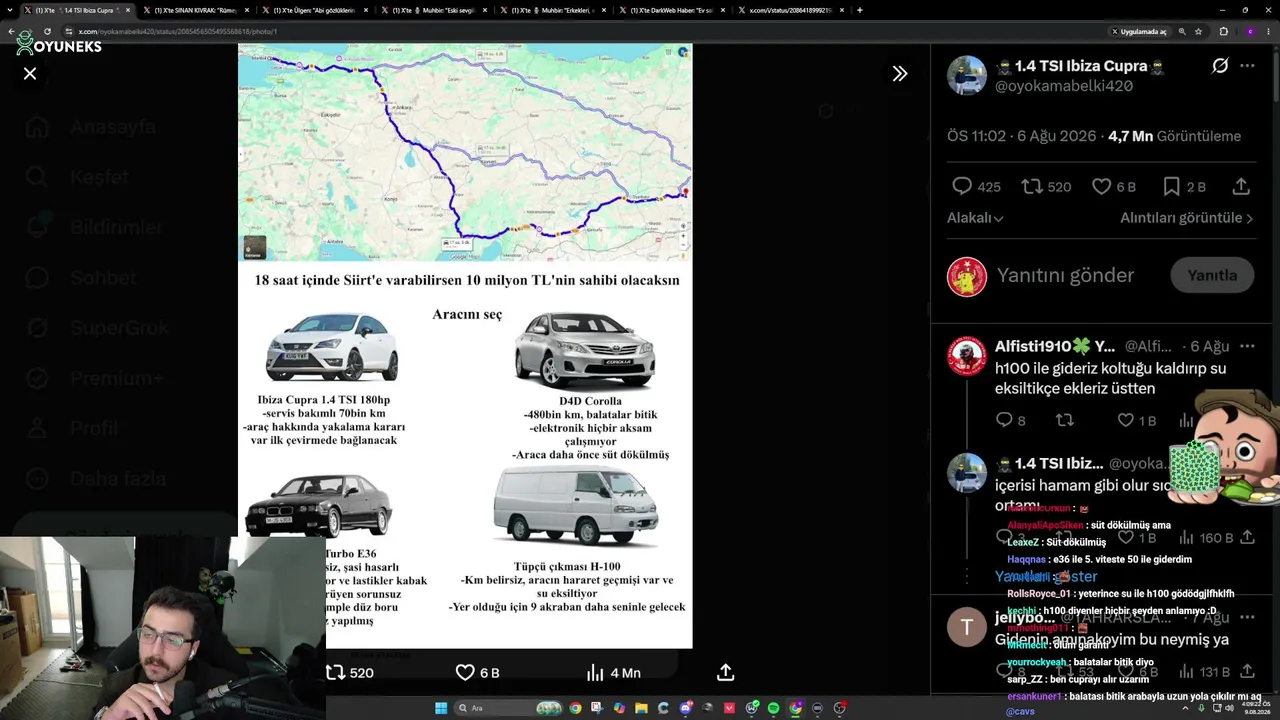This screenshot has height=720, width=1280.
Task: Switch to the DarkWeb Haber tab
Action: click(672, 10)
